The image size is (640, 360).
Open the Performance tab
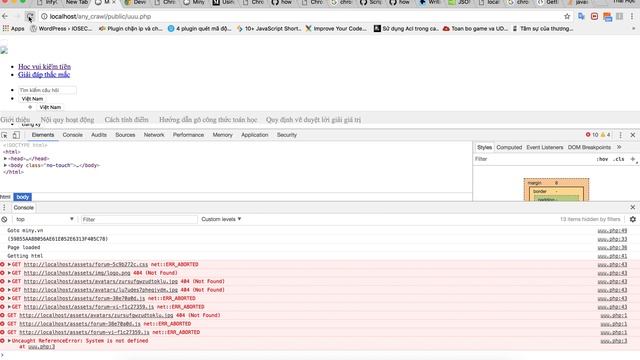point(188,135)
